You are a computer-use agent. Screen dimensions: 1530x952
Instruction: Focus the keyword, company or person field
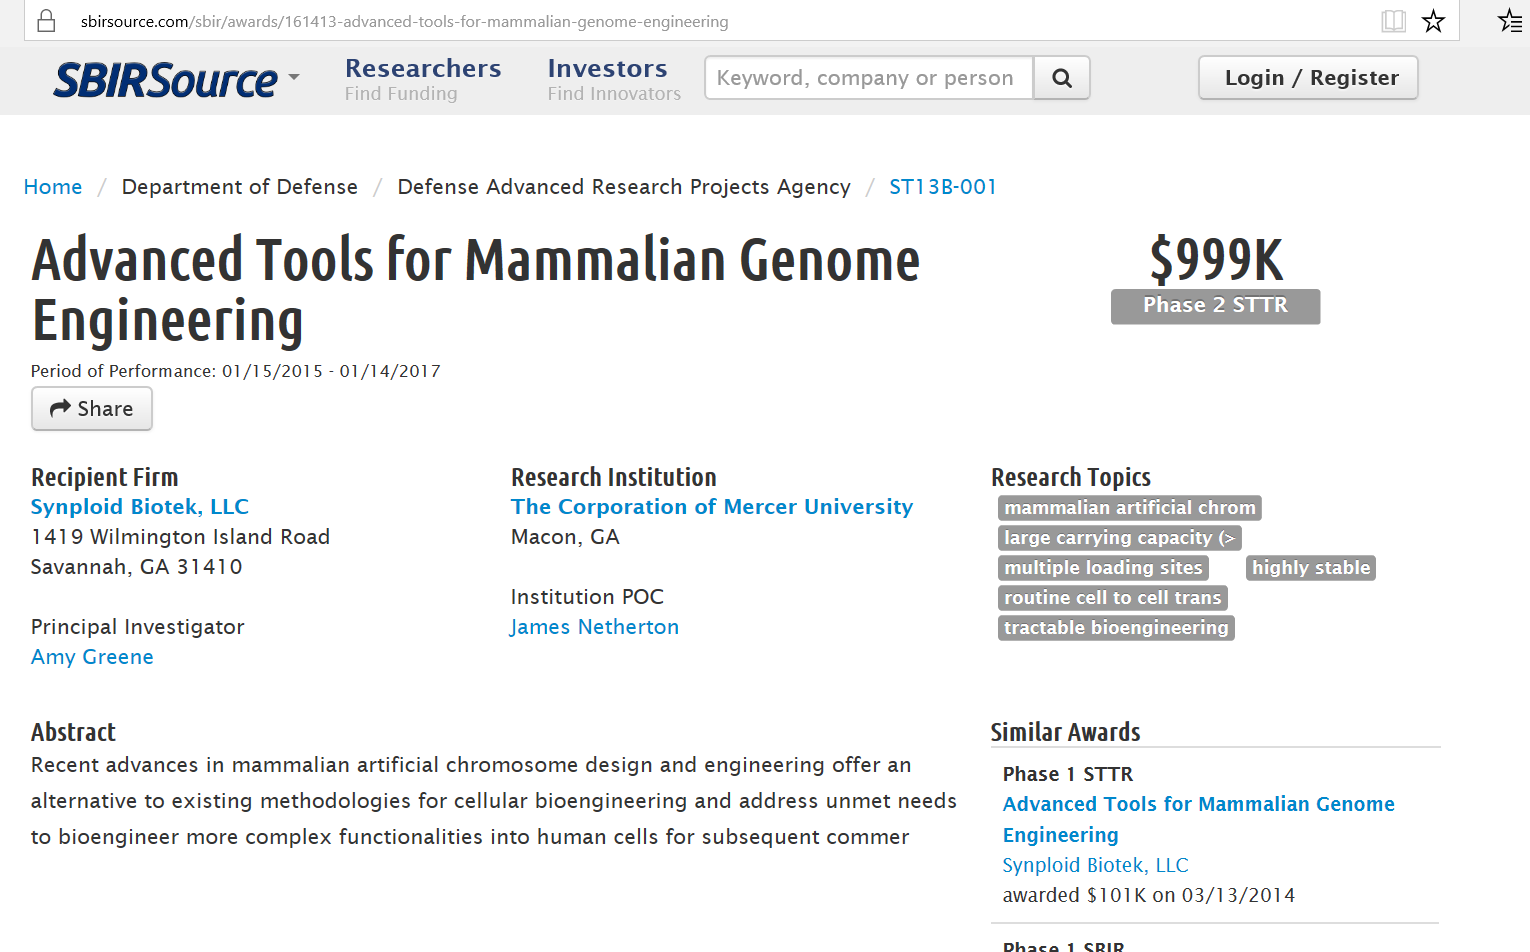[x=868, y=78]
